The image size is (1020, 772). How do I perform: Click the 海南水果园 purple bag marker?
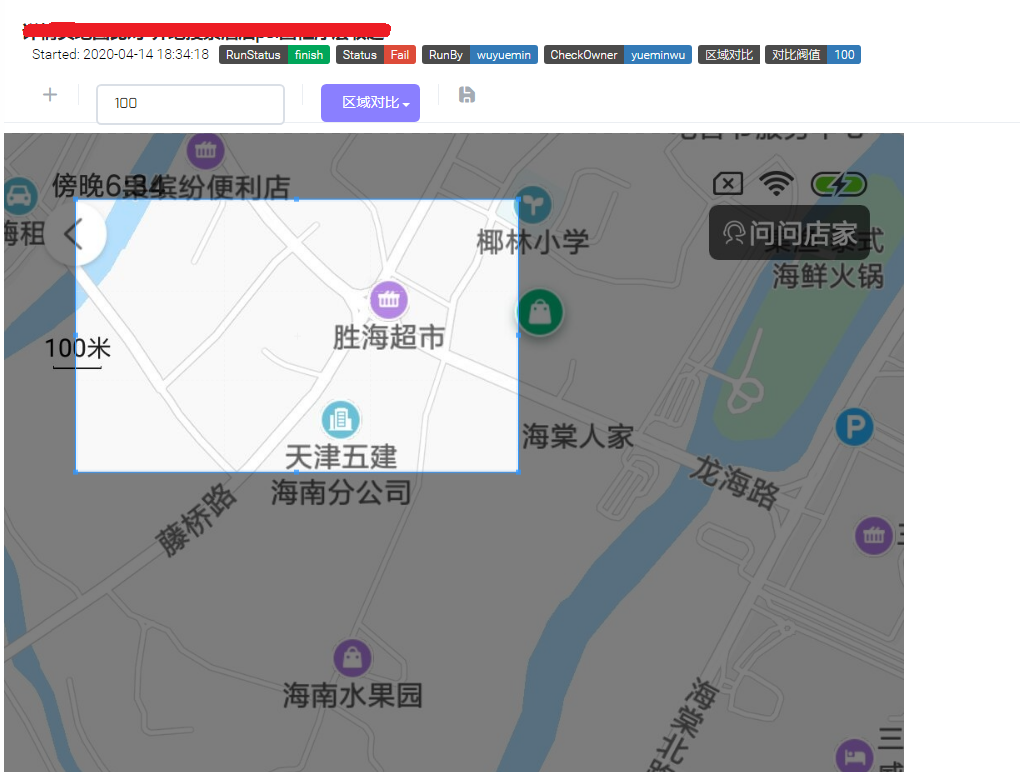(x=353, y=658)
